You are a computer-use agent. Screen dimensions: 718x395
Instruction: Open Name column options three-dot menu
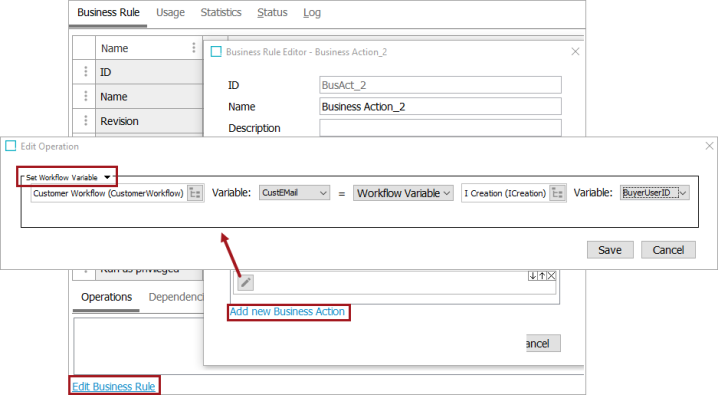pos(194,48)
